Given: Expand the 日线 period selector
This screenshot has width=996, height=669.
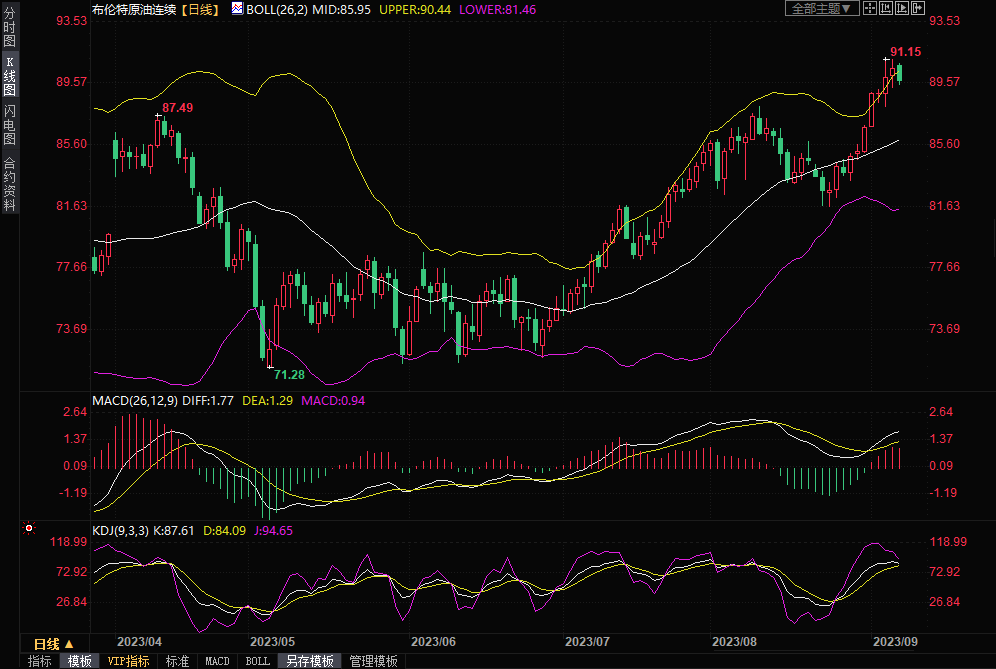Looking at the screenshot, I should 53,643.
